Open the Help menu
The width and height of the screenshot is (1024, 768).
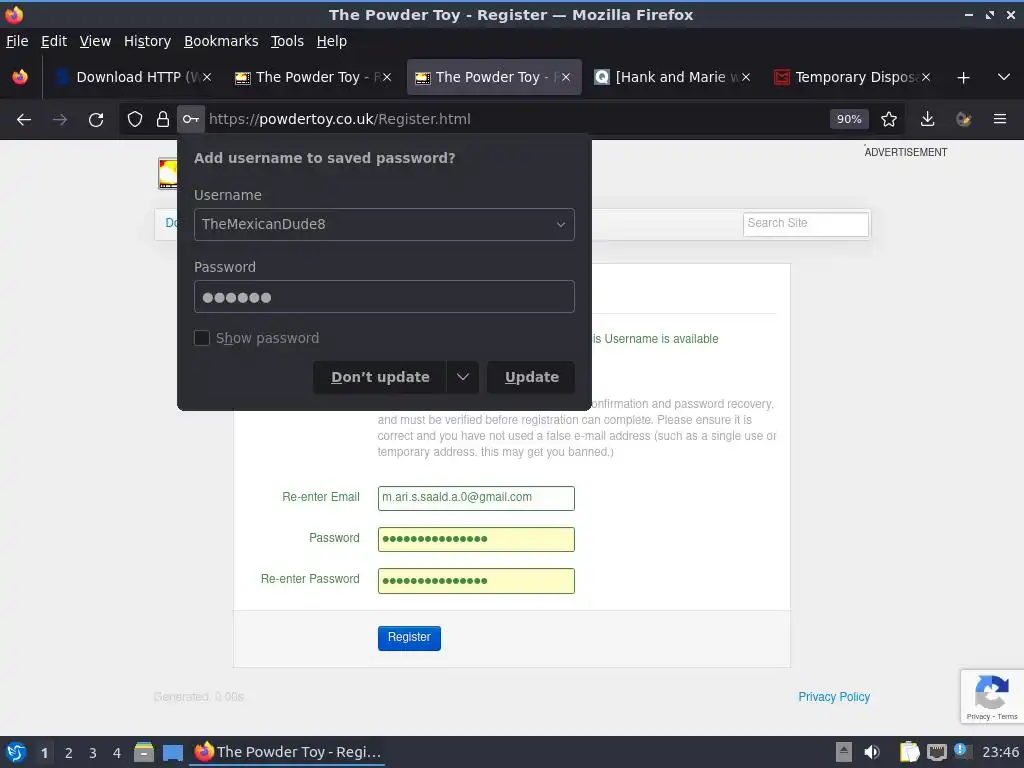[332, 41]
